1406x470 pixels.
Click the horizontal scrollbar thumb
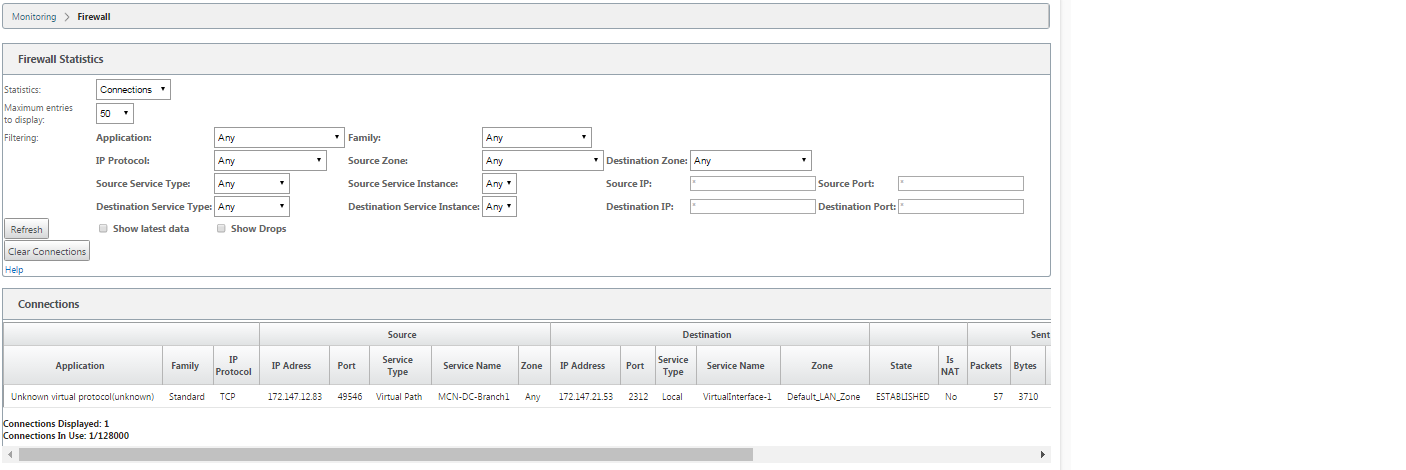(386, 454)
